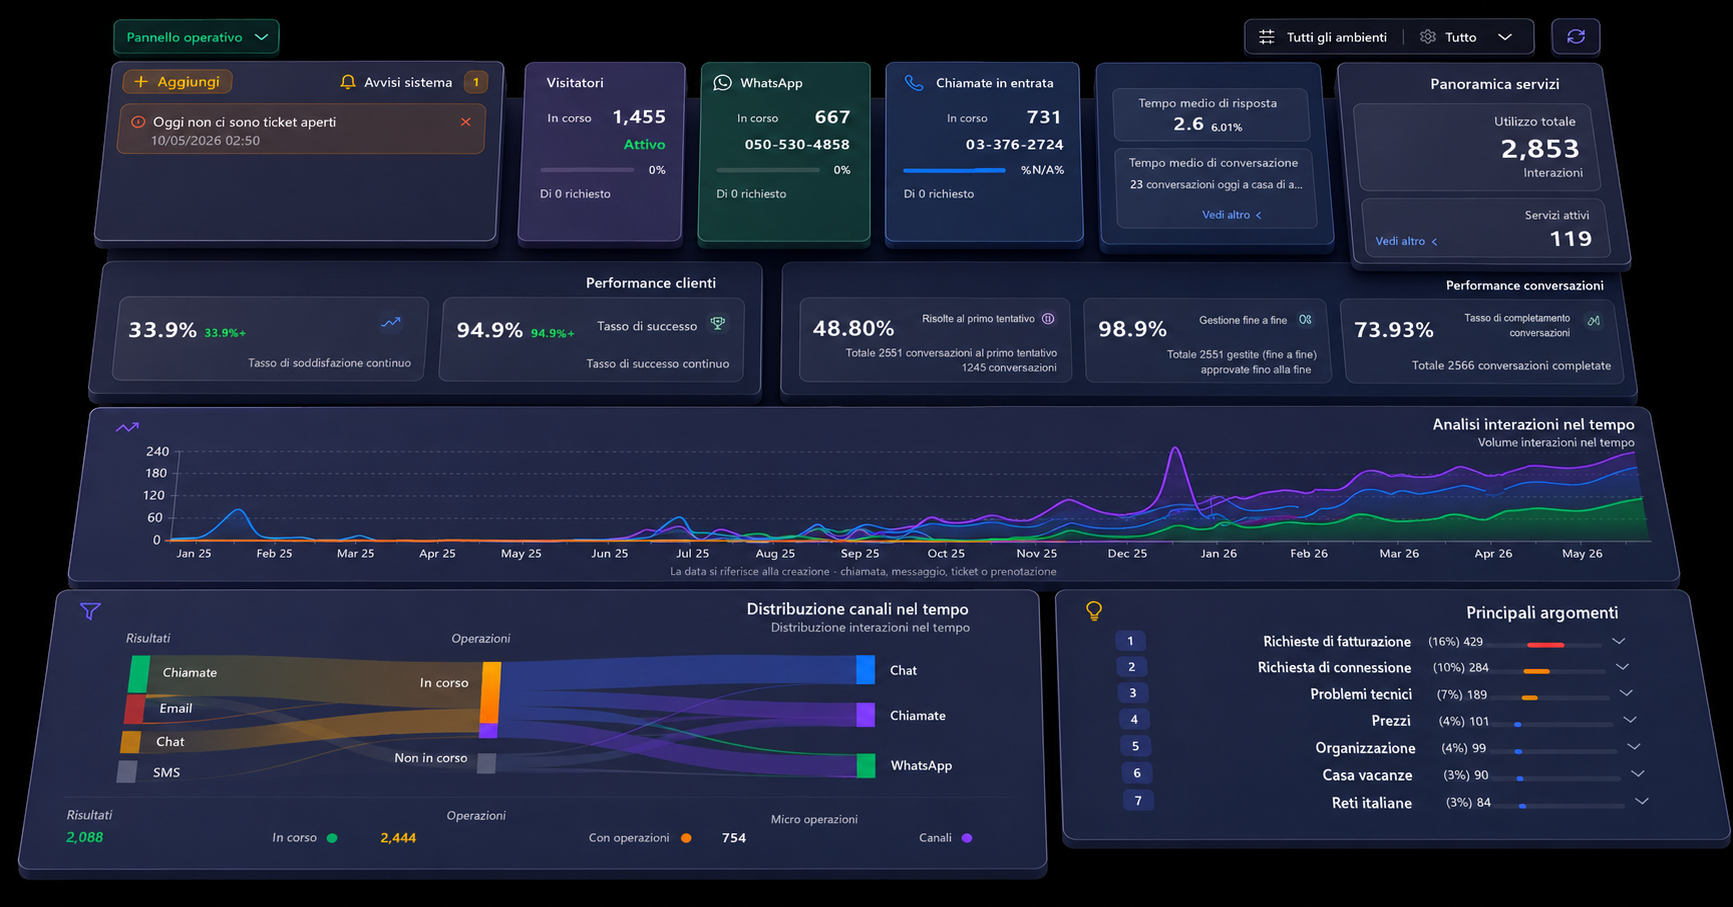Expand the Organizzazione topic row
Viewport: 1733px width, 907px height.
[1634, 747]
